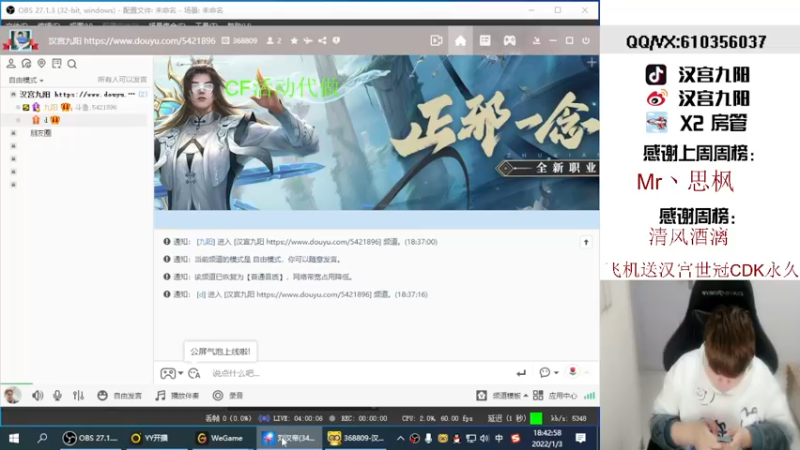Open the game controller chat dropdown

tap(171, 373)
